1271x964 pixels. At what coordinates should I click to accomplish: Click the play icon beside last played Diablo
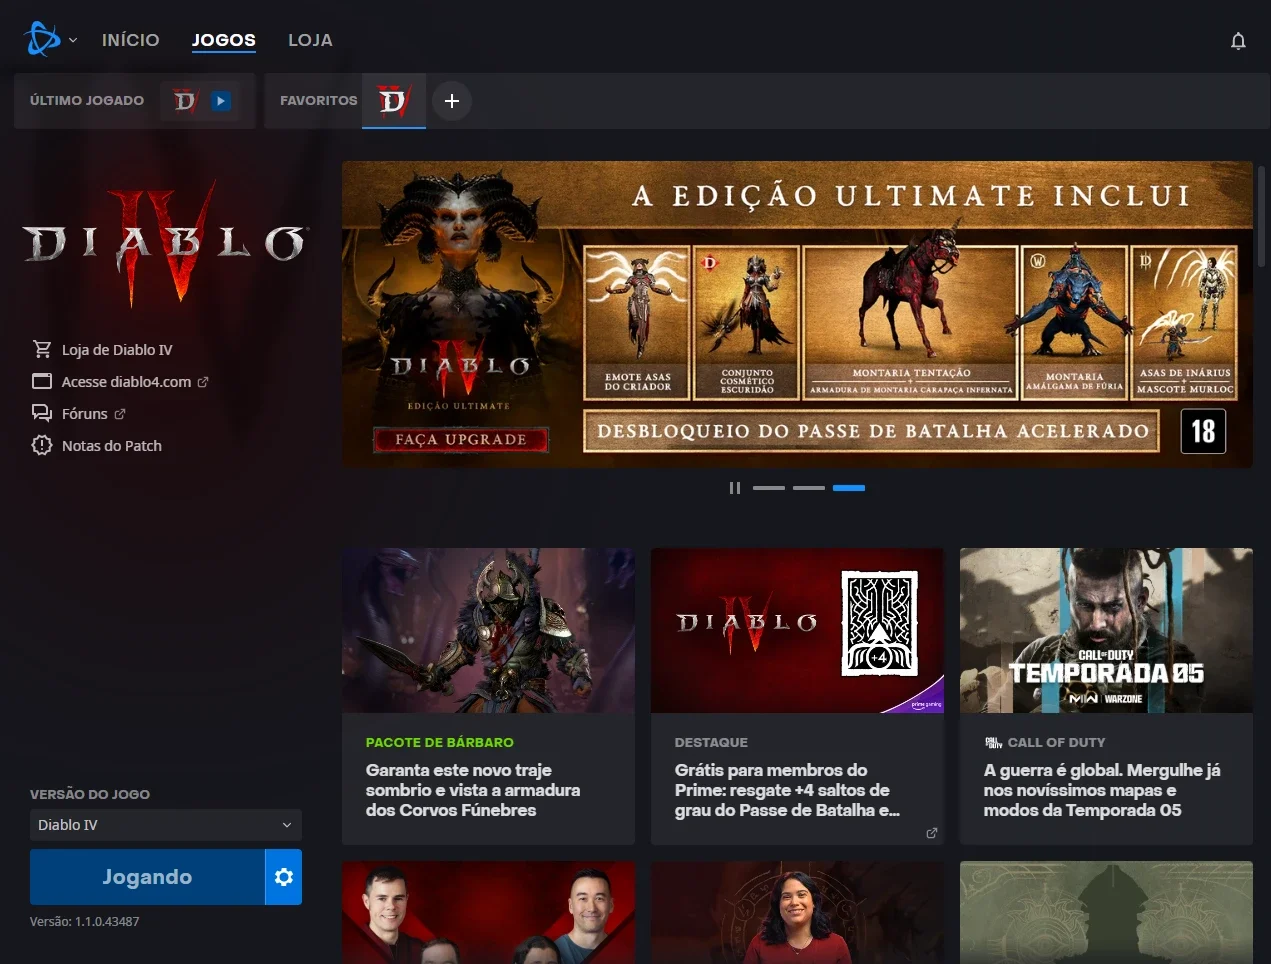click(221, 100)
